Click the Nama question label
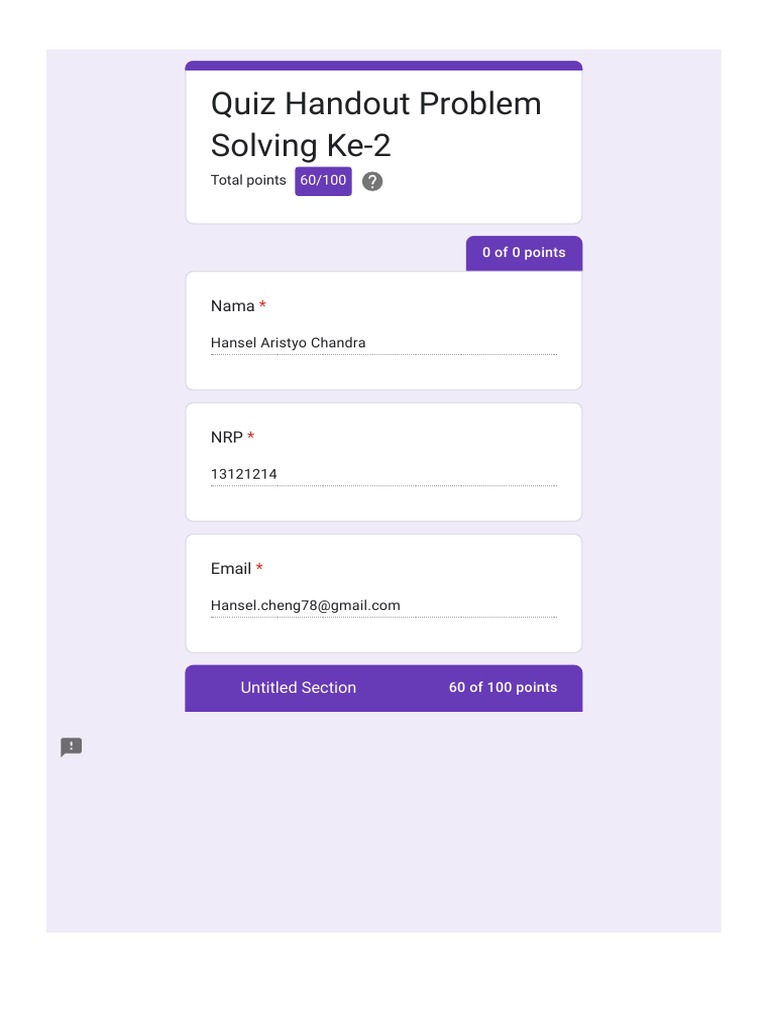 coord(232,306)
